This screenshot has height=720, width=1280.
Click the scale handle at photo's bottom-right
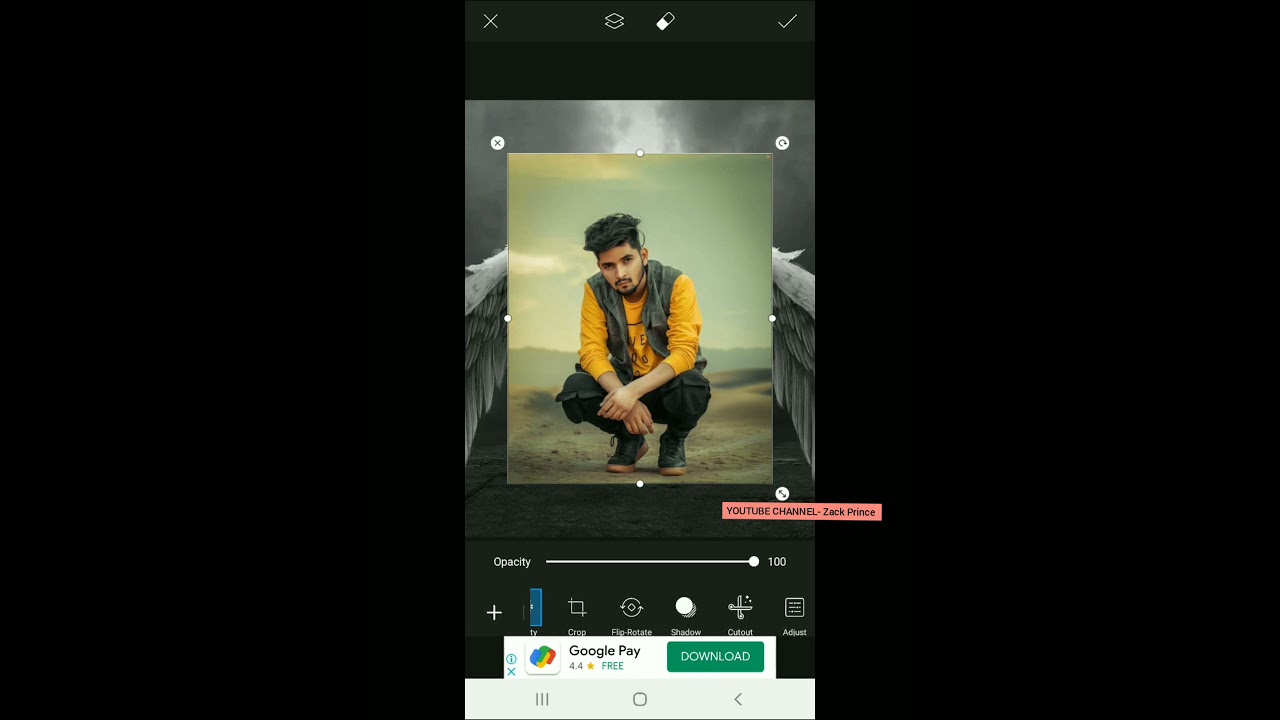[782, 494]
